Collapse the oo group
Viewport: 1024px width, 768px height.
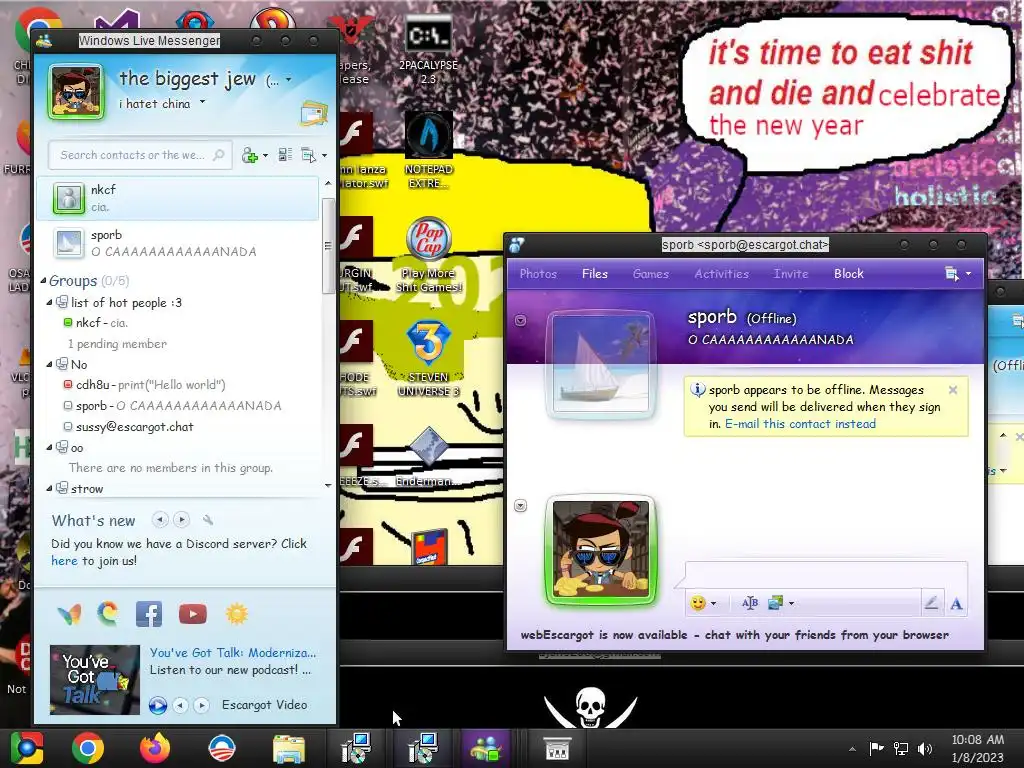click(49, 447)
